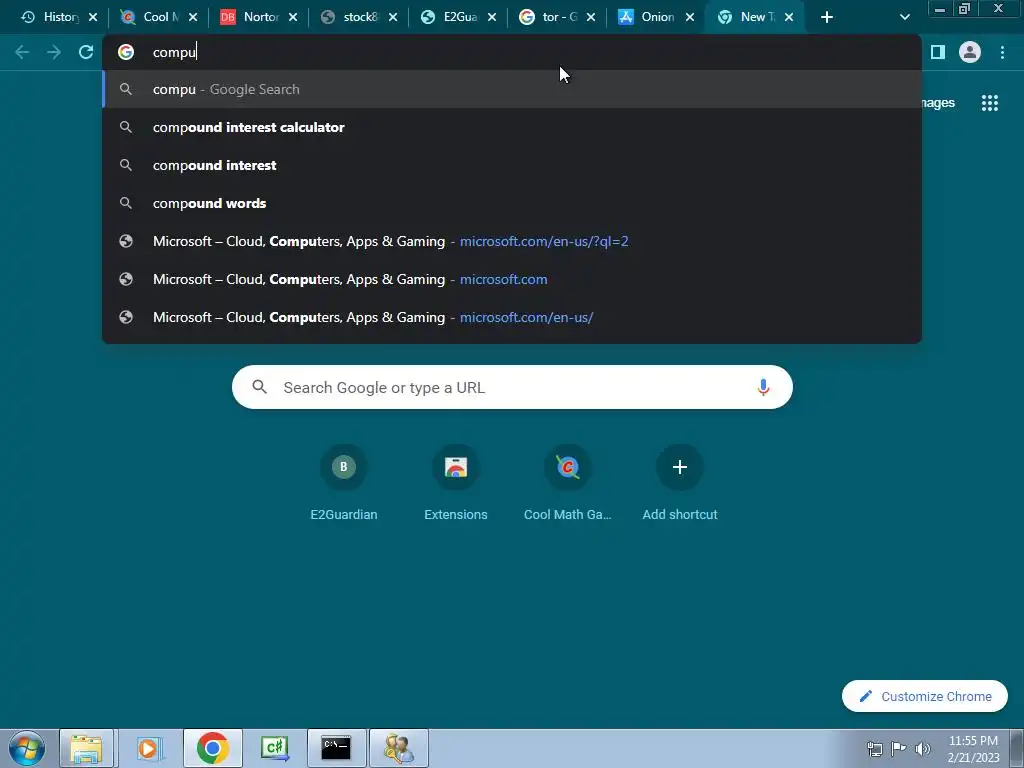The height and width of the screenshot is (768, 1024).
Task: Open Chrome three-dot menu
Action: 1002,52
